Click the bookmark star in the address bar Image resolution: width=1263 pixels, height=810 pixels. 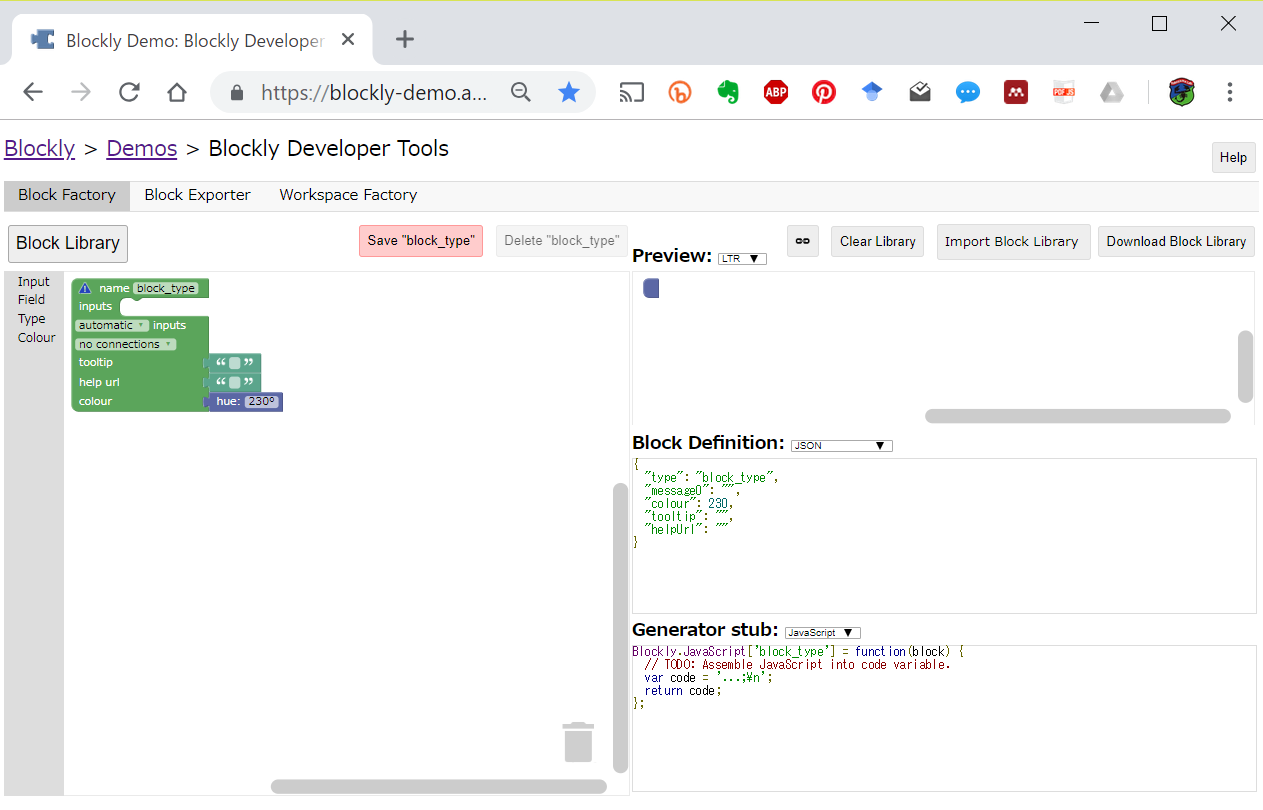[x=569, y=92]
